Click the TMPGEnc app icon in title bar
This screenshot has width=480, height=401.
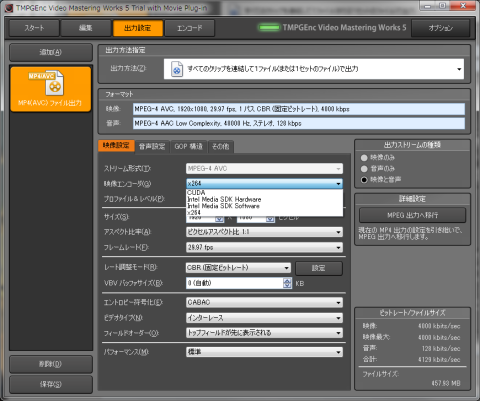(9, 8)
